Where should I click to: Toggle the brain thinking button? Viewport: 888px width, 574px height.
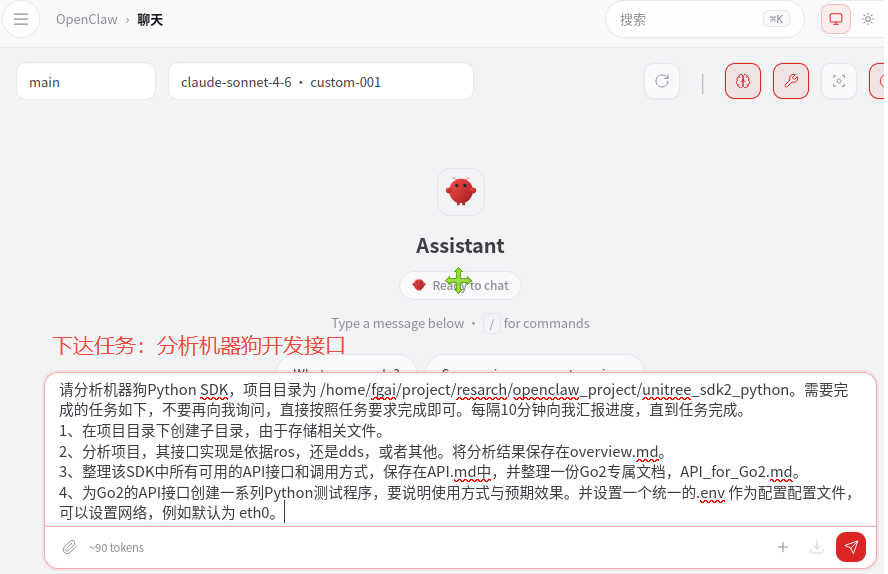coord(743,81)
